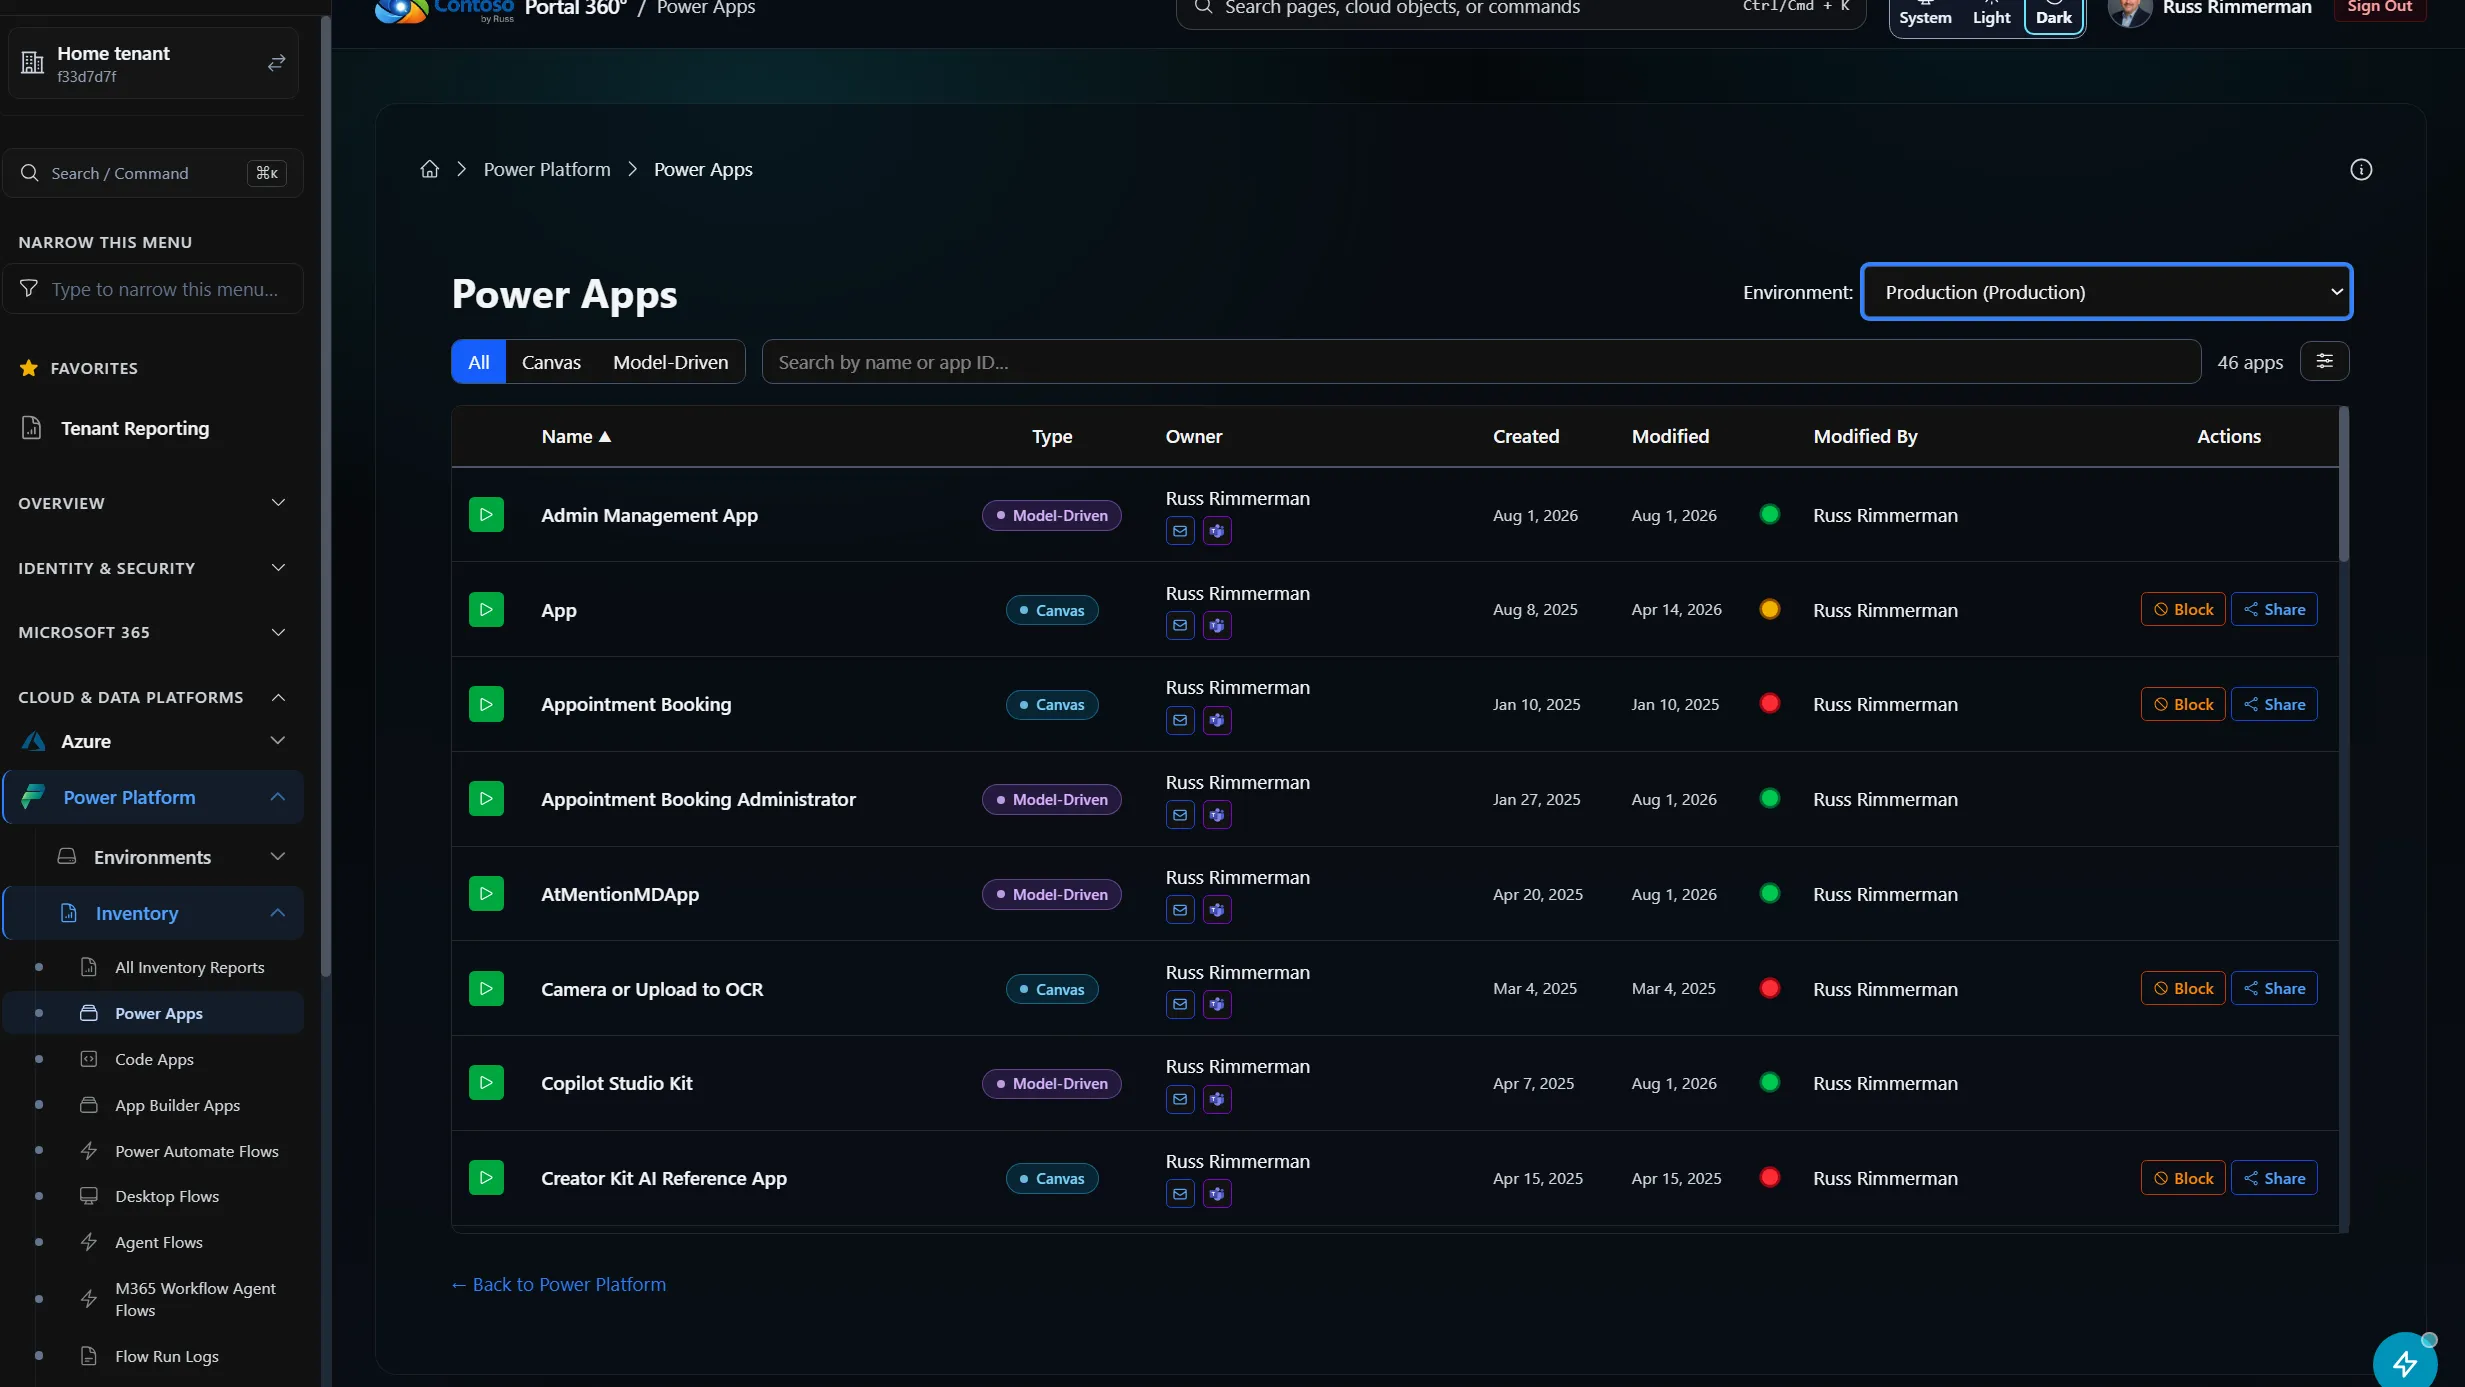Click the Favorites star icon
Viewport: 2465px width, 1387px height.
pos(29,368)
